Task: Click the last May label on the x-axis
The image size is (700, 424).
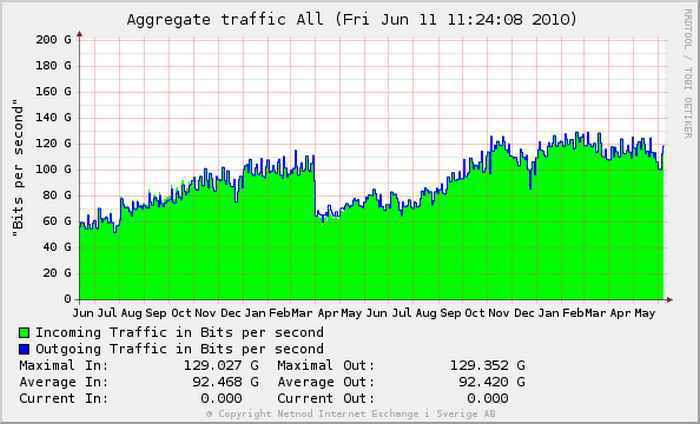Action: coord(644,313)
